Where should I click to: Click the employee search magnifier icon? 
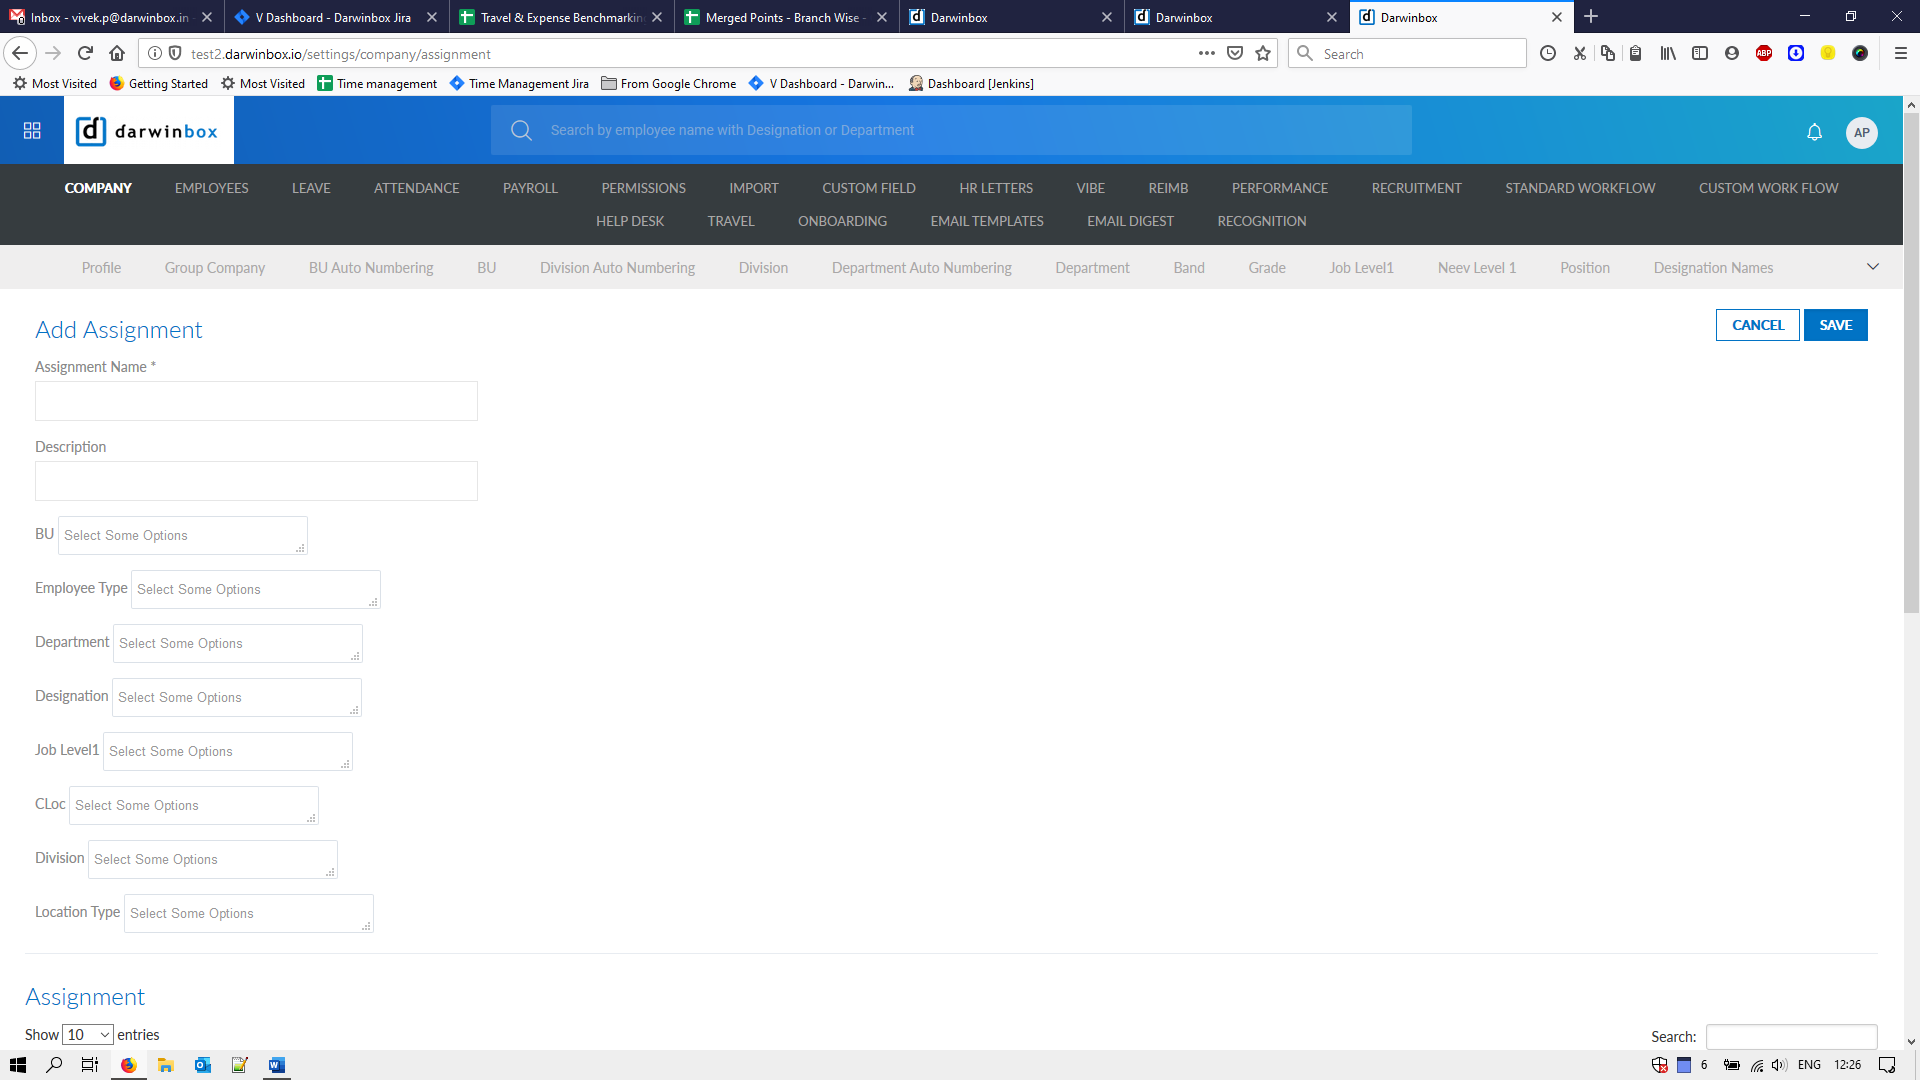point(521,130)
